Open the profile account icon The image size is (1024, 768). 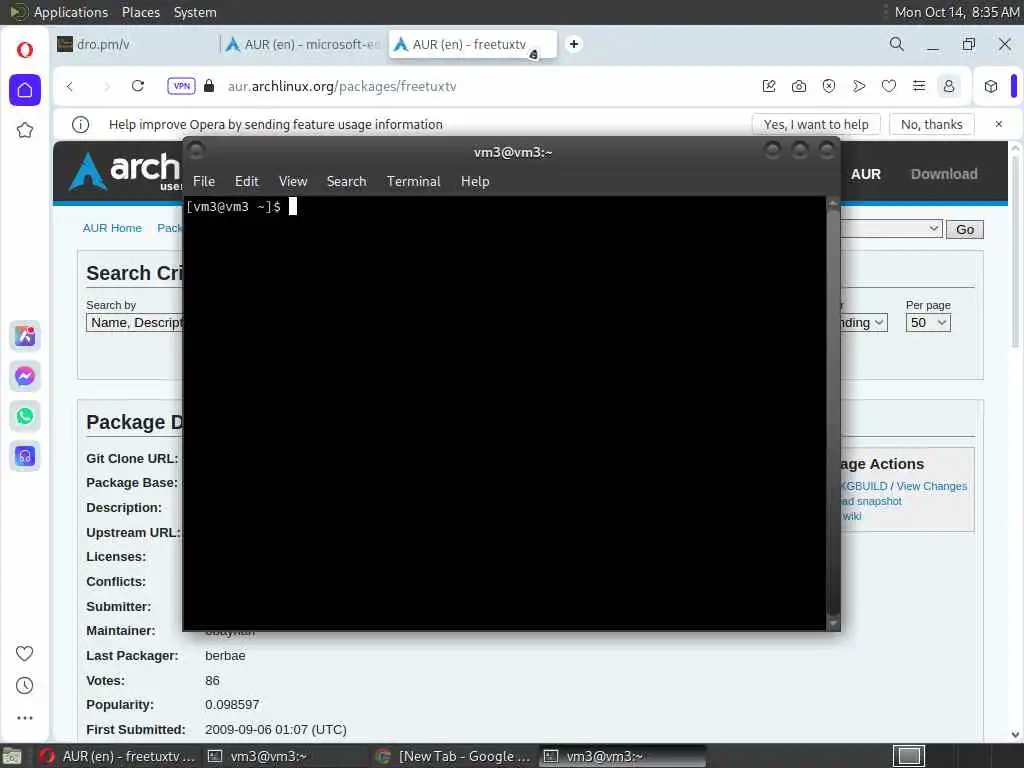coord(949,86)
